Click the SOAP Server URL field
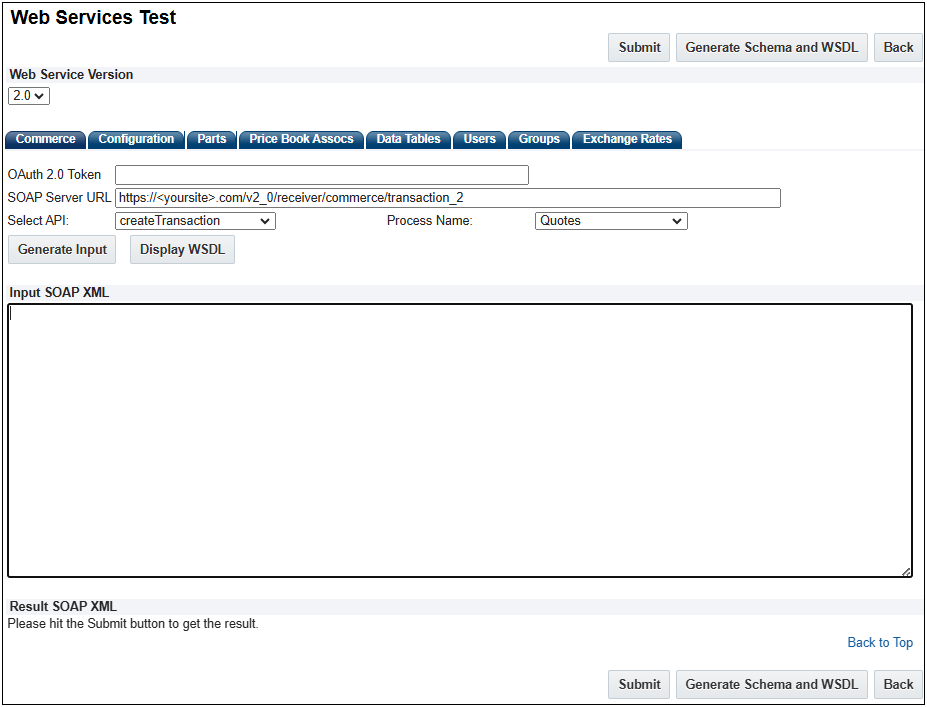The width and height of the screenshot is (927, 707). tap(447, 197)
